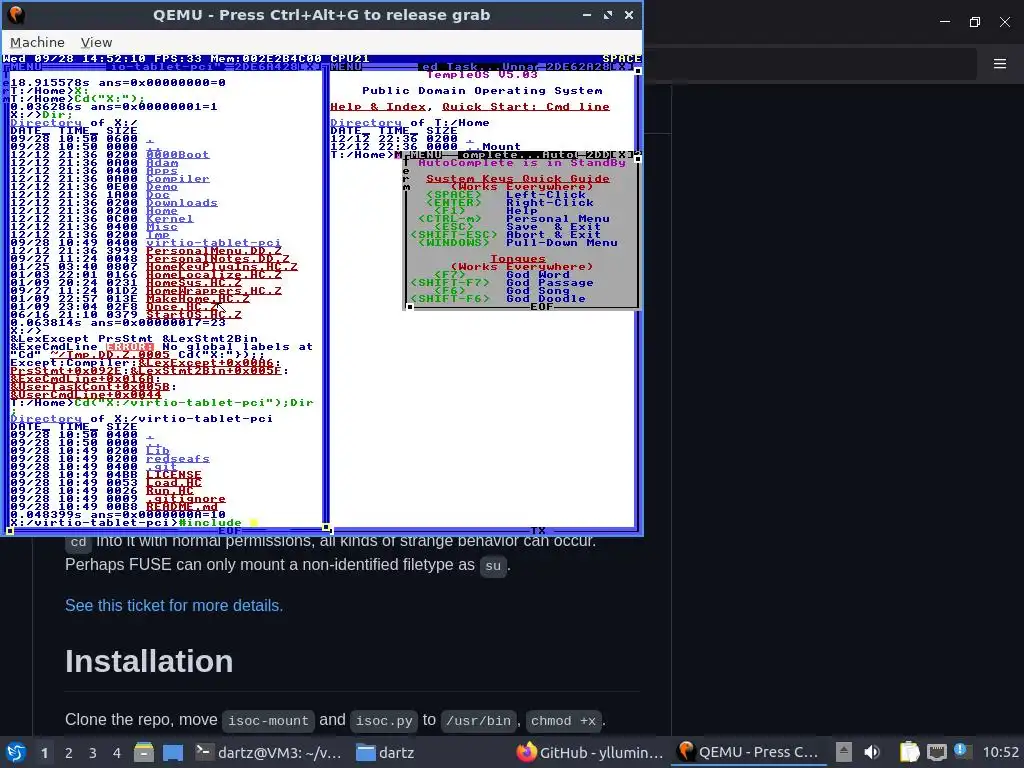Open HomeKeyPlugIns.HC.Z file link
The height and width of the screenshot is (768, 1024).
(221, 266)
